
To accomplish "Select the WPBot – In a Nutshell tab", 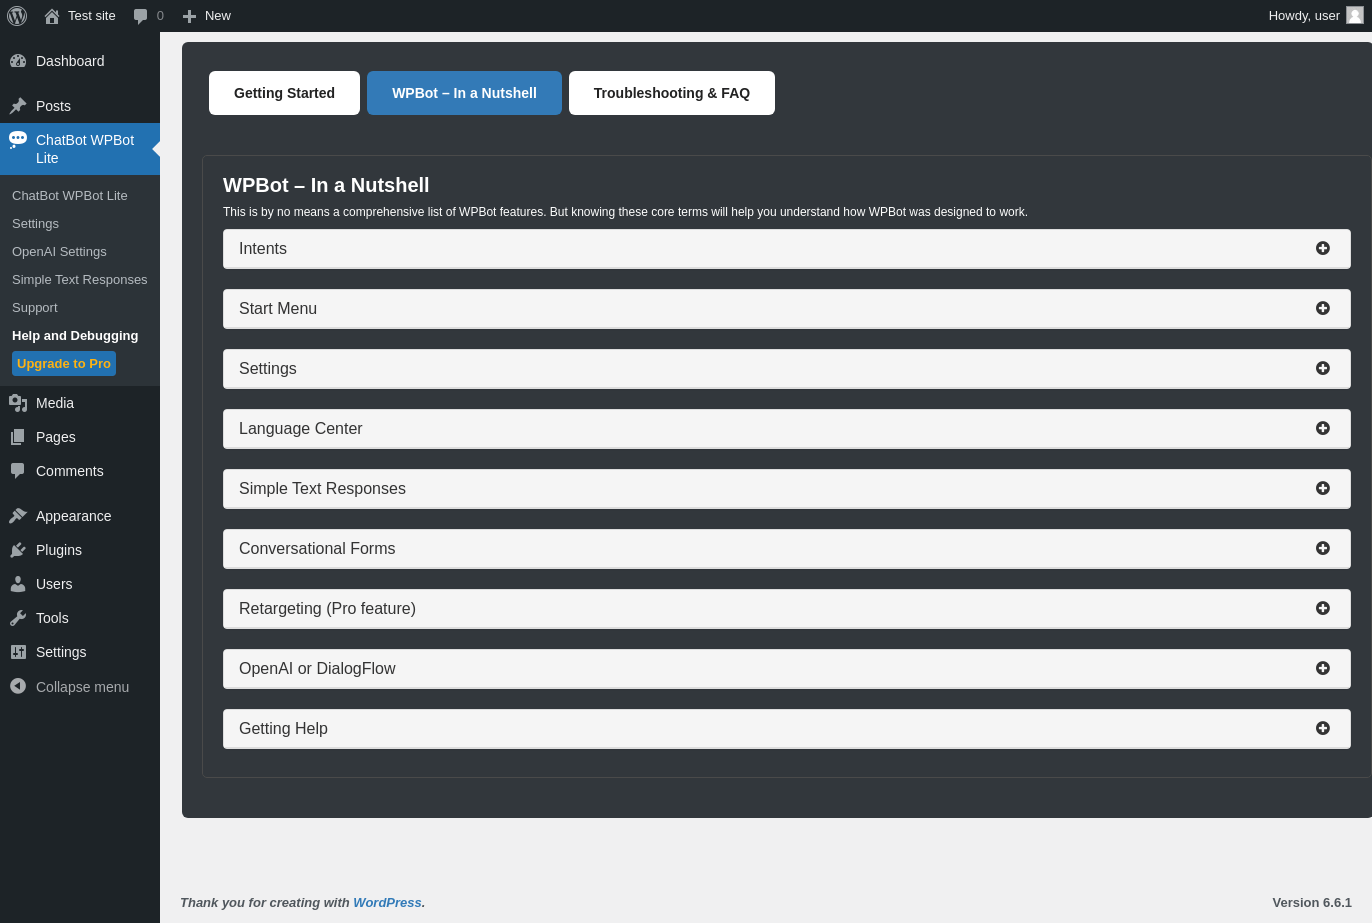I will point(464,93).
